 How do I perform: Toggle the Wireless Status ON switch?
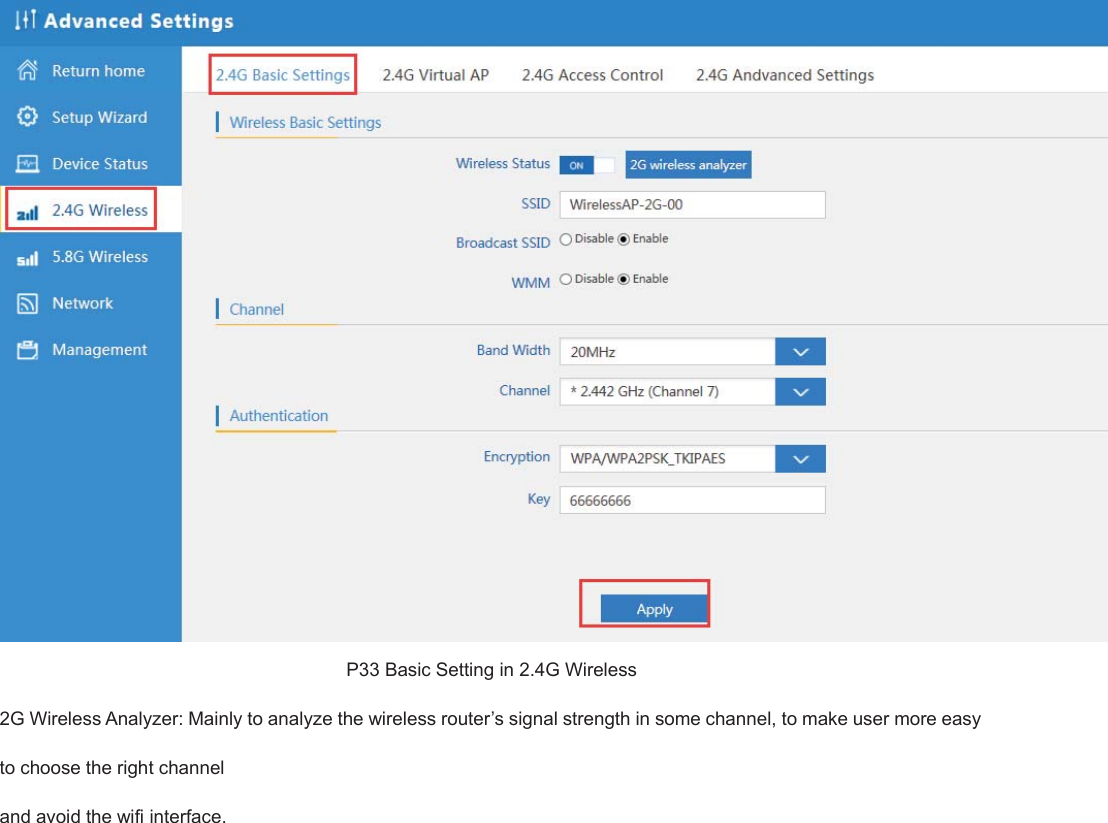point(587,165)
